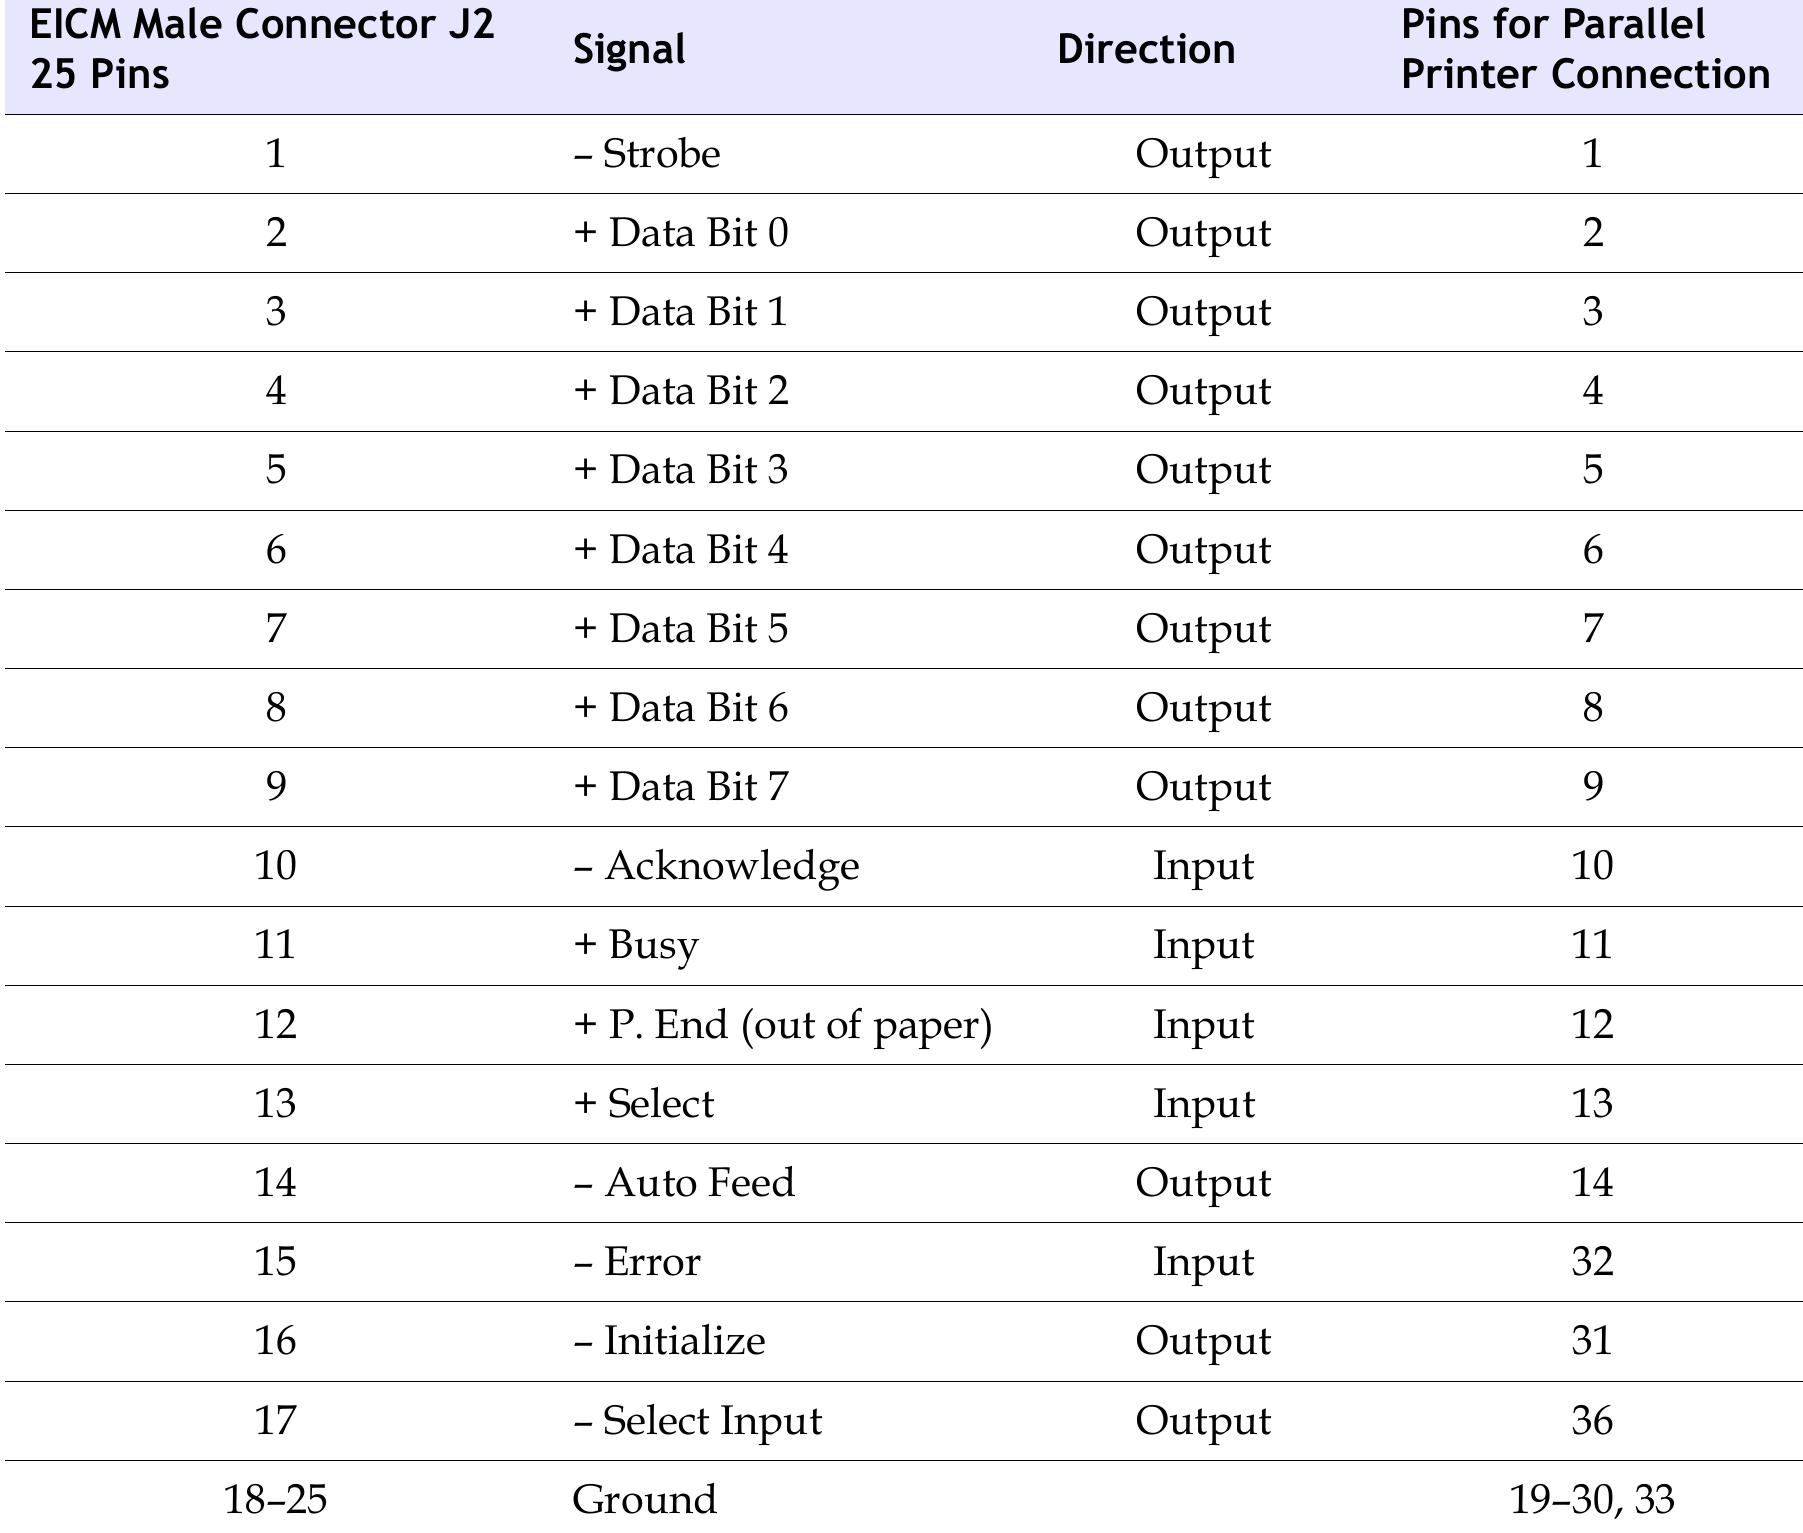This screenshot has height=1533, width=1803.
Task: Select the + Data Bit 0 cell
Action: click(x=681, y=233)
